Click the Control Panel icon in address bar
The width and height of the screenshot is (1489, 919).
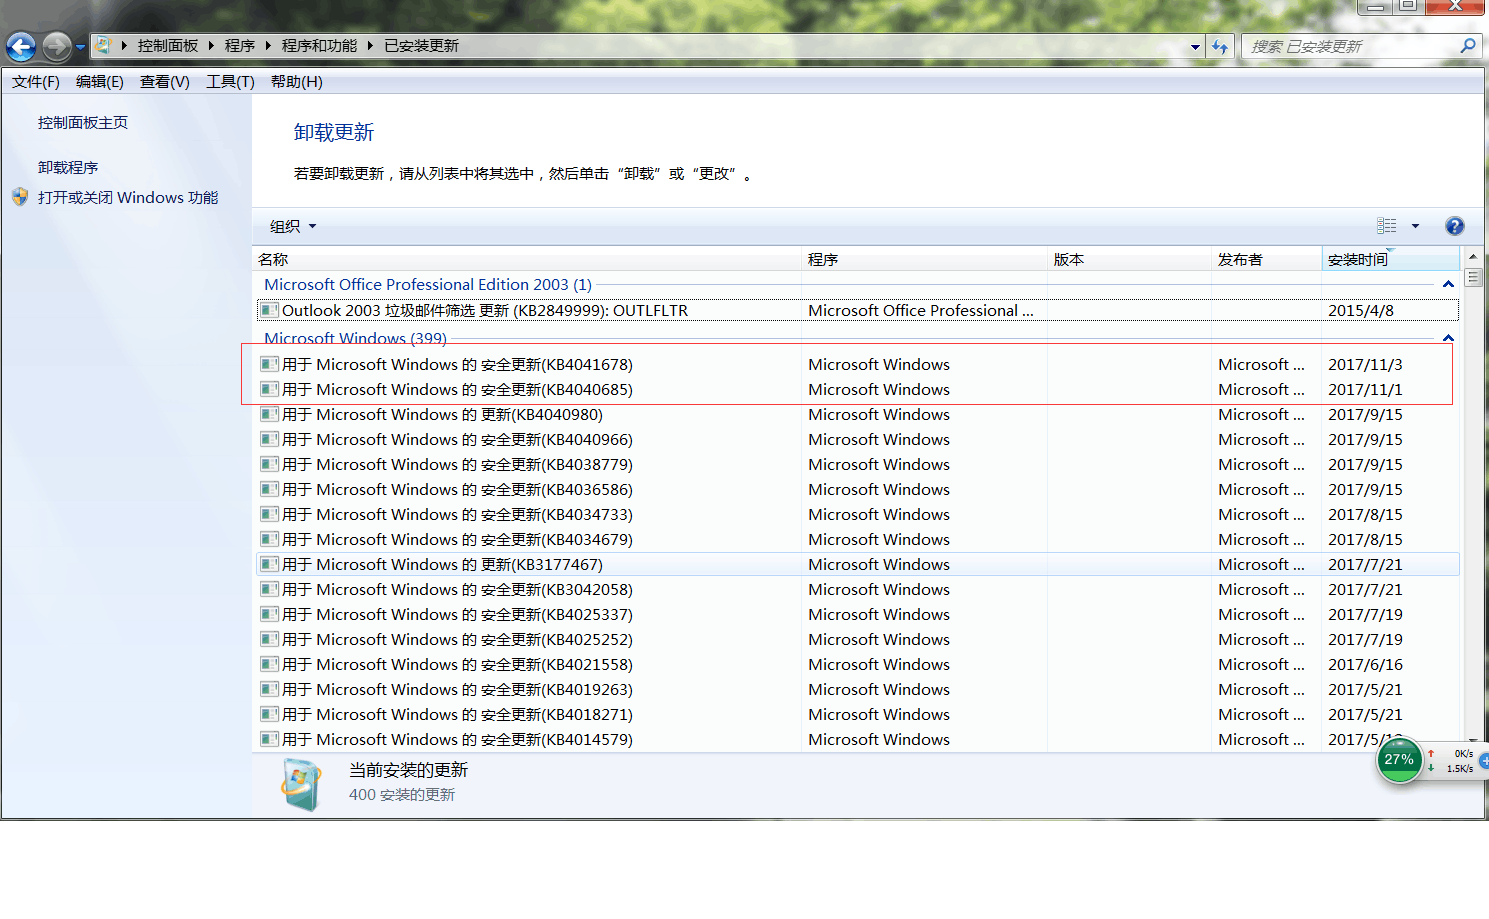(x=103, y=46)
